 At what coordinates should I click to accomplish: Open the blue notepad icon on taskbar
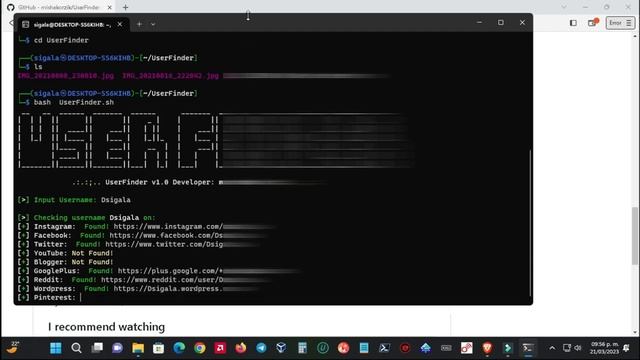click(x=364, y=348)
